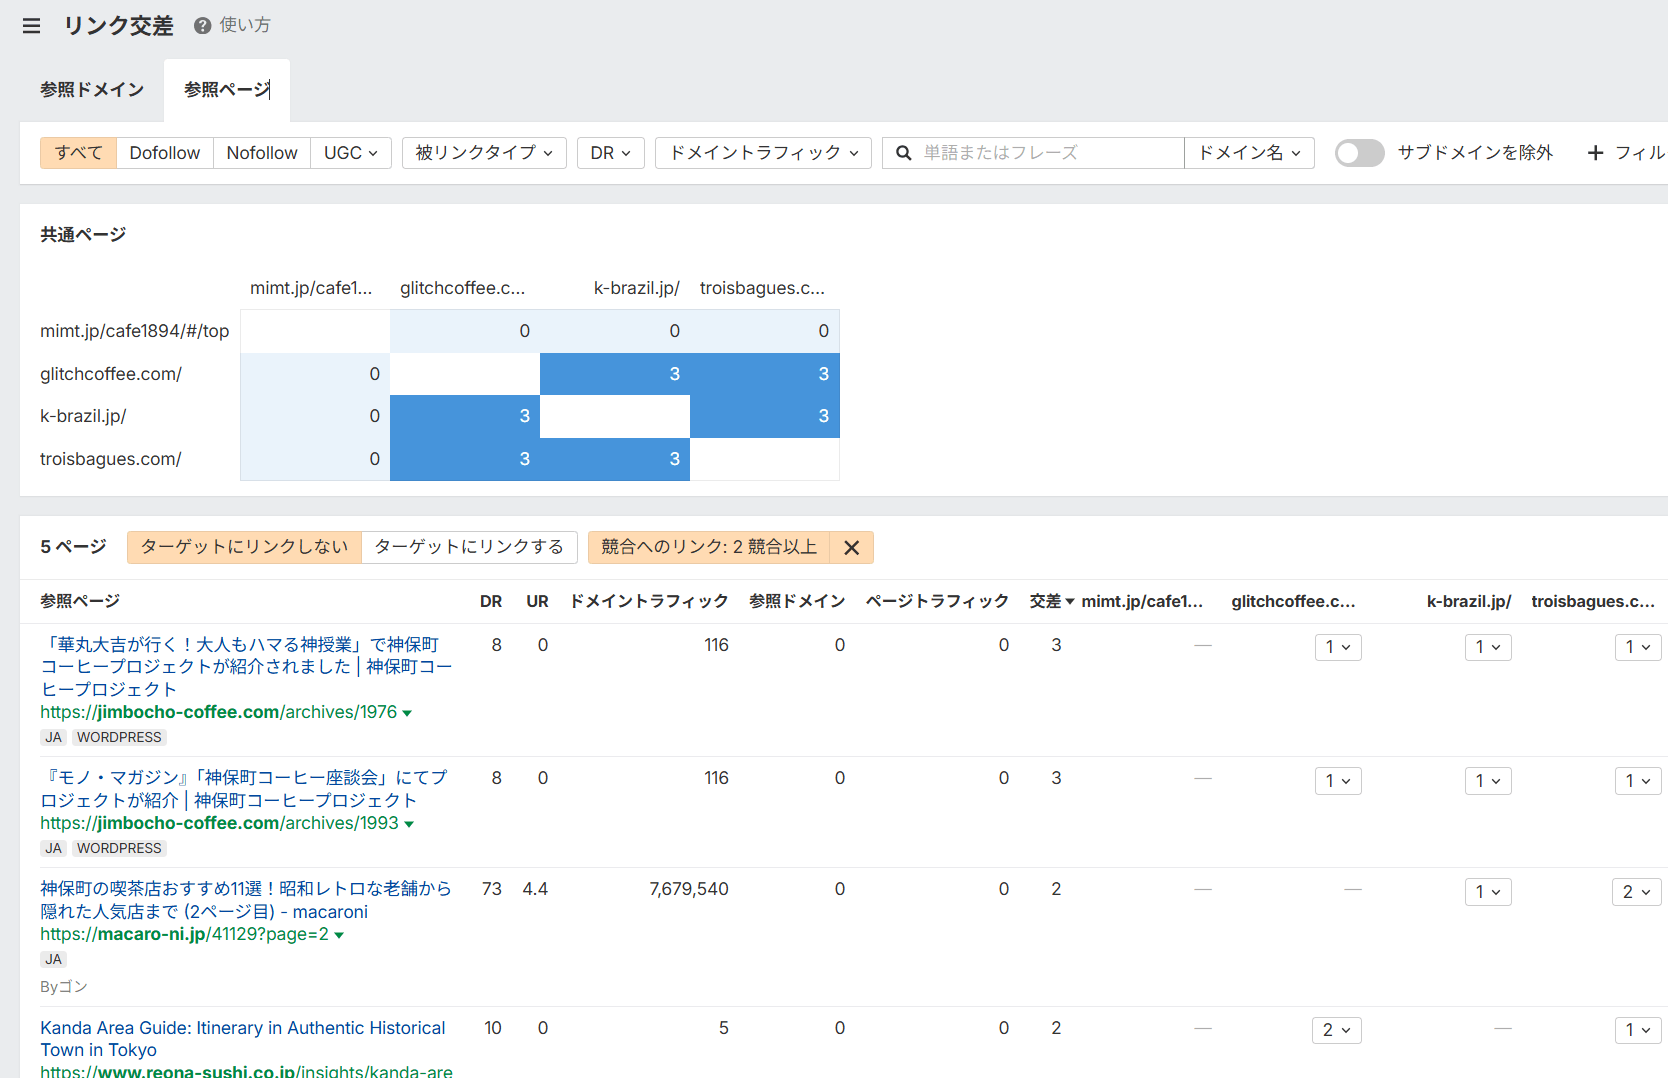Open the hamburger navigation menu
The image size is (1668, 1078).
click(x=31, y=26)
